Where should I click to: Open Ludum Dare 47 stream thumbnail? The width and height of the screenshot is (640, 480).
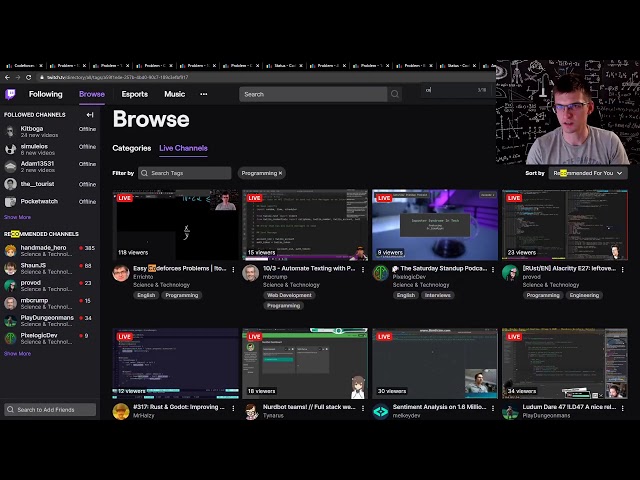tap(565, 363)
